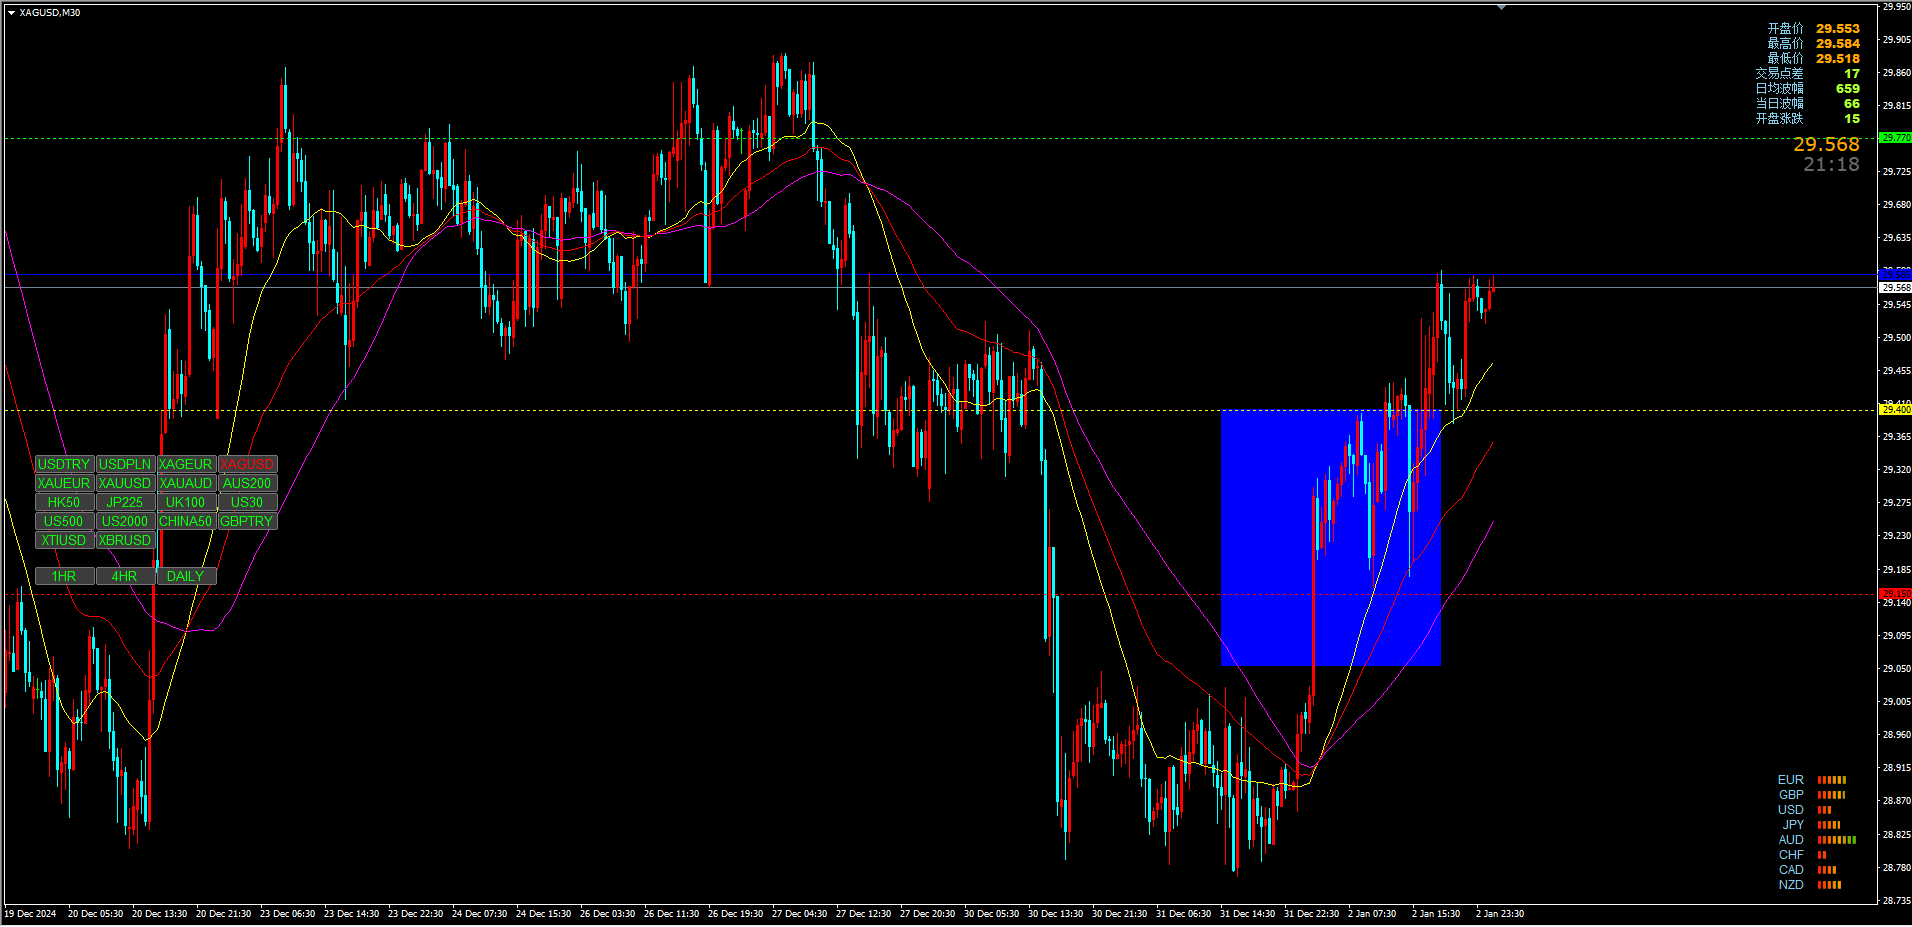Click the USD strength meter label
The image size is (1912, 927).
tap(1791, 810)
